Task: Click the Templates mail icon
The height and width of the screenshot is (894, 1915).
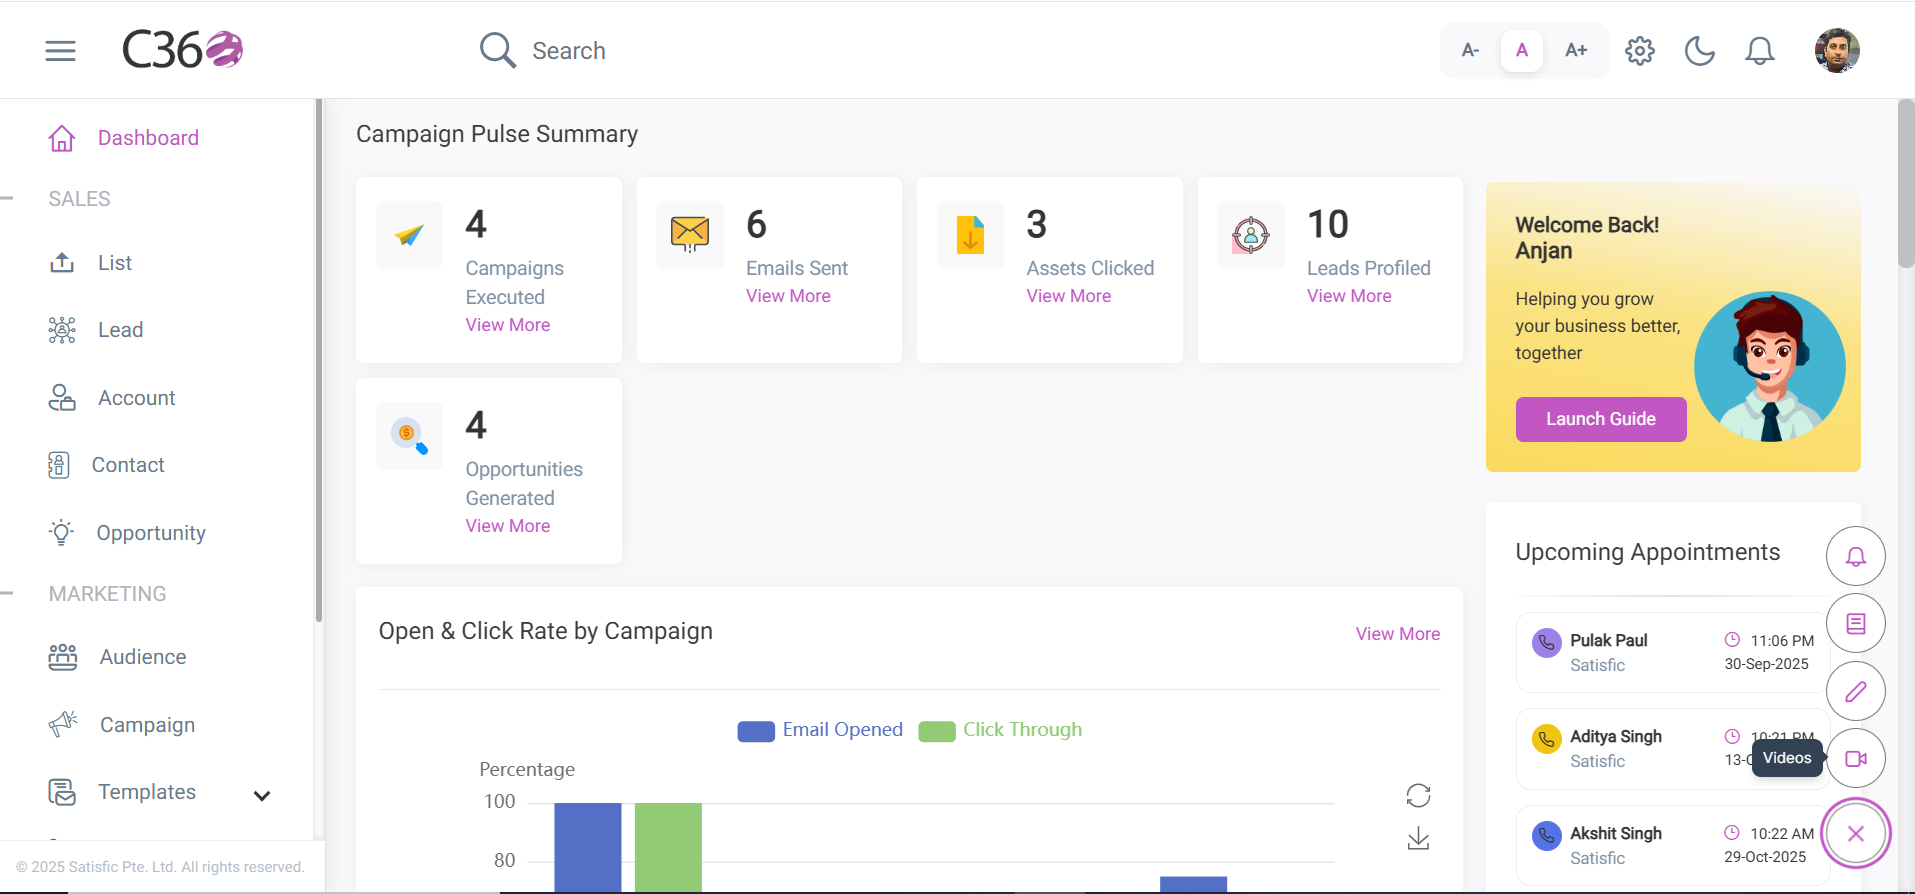Action: pyautogui.click(x=62, y=792)
